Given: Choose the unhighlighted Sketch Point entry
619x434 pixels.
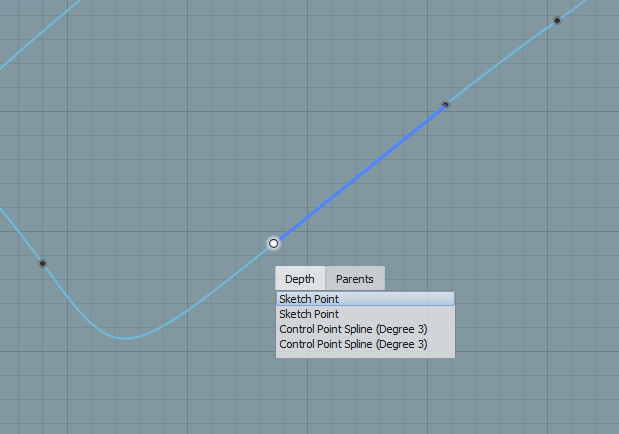Looking at the screenshot, I should coord(366,314).
